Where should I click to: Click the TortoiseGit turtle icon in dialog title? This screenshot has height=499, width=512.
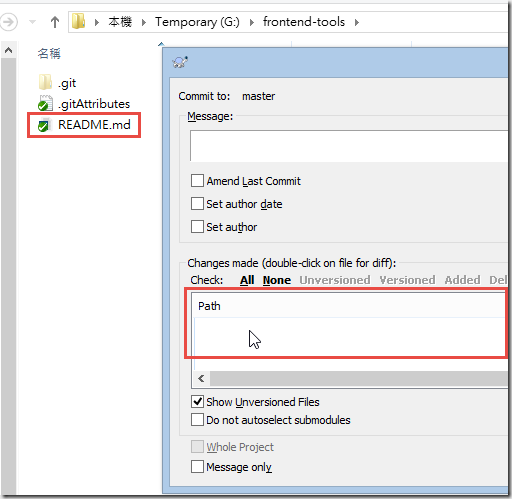click(180, 62)
